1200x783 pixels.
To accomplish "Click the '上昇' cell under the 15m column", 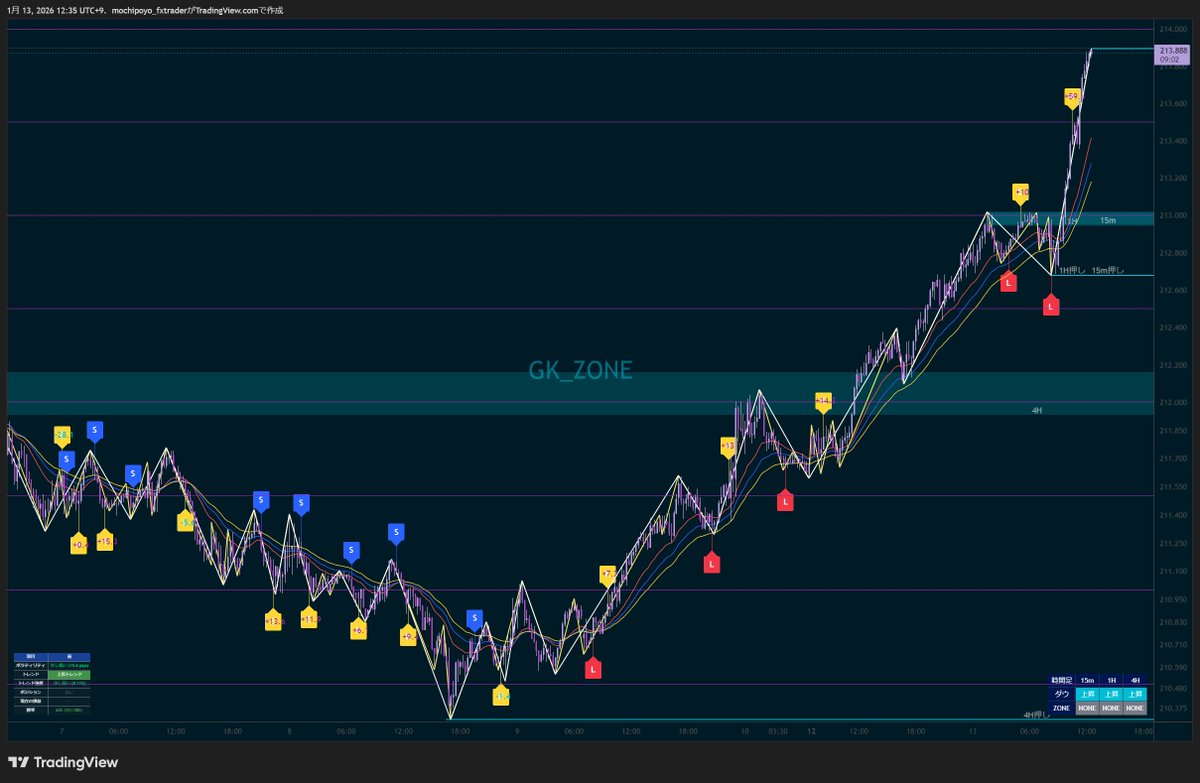I will (1087, 694).
